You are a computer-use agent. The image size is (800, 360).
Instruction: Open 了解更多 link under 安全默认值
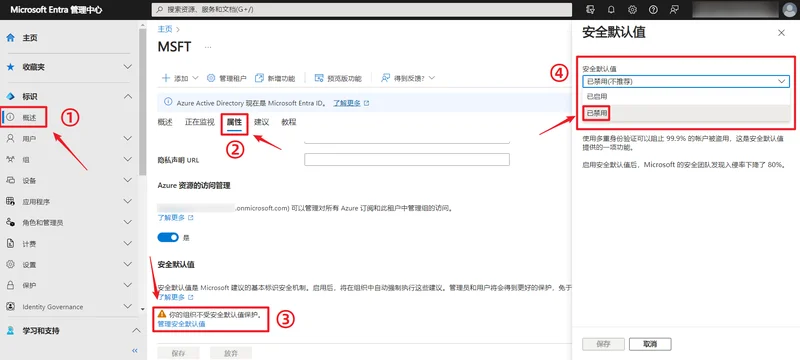(x=176, y=297)
